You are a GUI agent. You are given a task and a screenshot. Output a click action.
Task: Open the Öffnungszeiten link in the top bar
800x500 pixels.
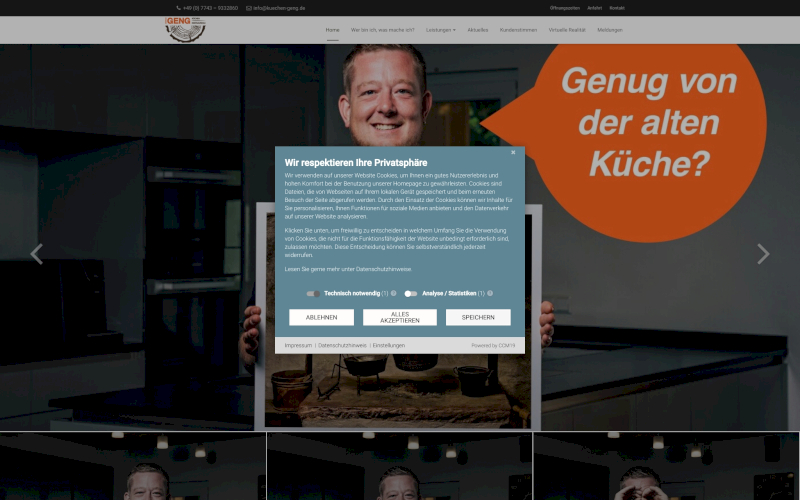pyautogui.click(x=564, y=7)
